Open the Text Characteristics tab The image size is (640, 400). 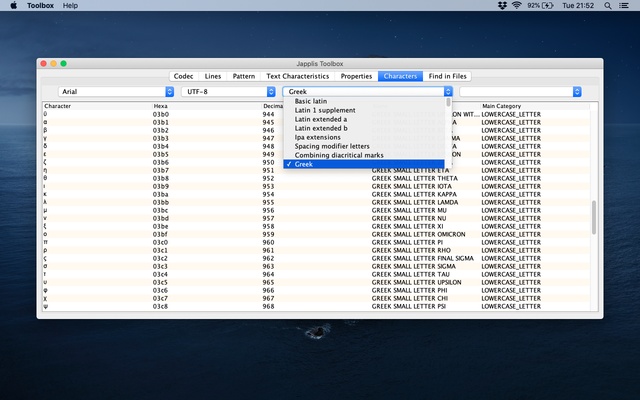298,76
